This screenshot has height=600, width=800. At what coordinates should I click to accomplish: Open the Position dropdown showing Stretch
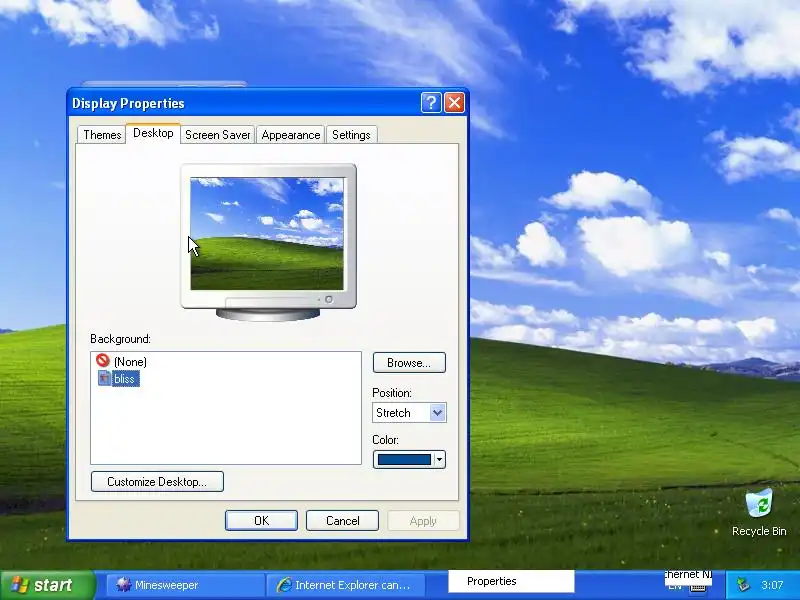409,413
